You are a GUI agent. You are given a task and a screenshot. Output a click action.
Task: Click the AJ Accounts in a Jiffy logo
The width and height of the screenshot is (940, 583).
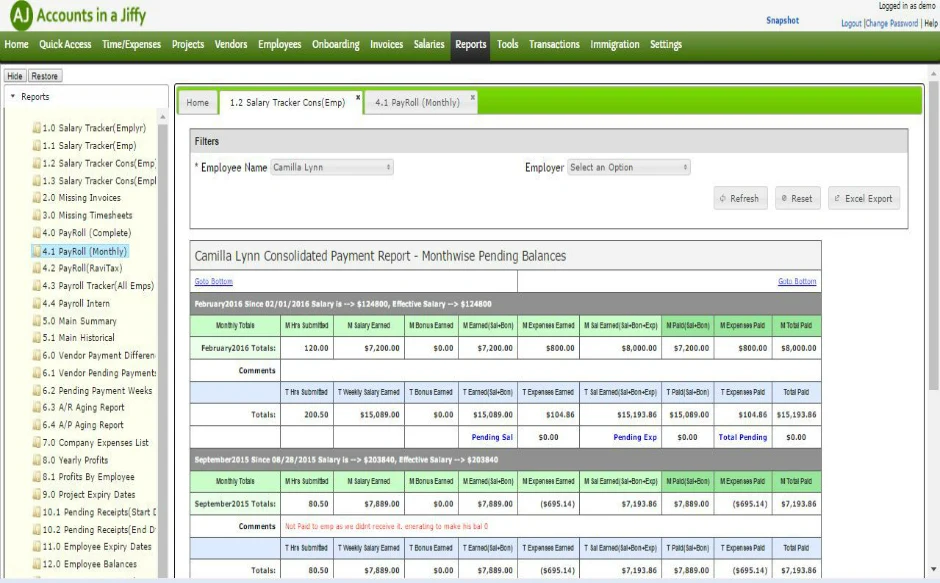(78, 15)
